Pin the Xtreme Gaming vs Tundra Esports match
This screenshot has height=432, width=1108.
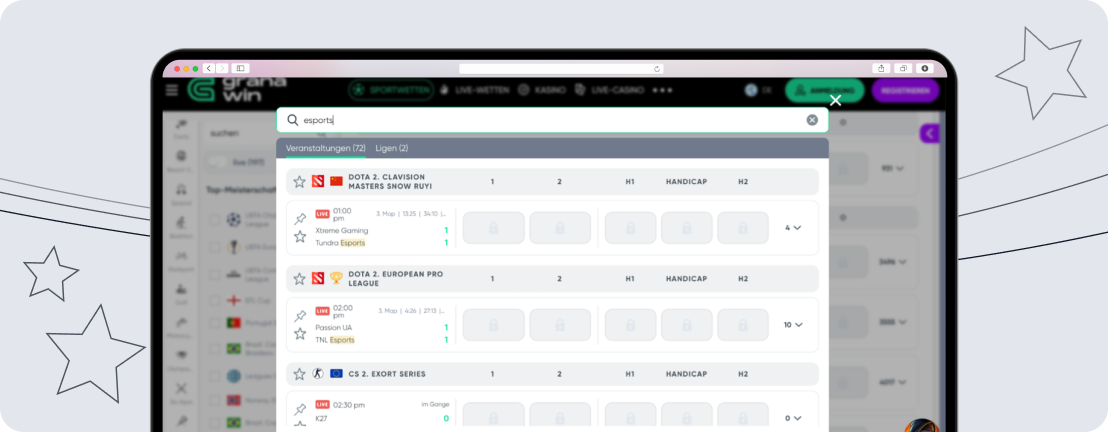[x=300, y=219]
